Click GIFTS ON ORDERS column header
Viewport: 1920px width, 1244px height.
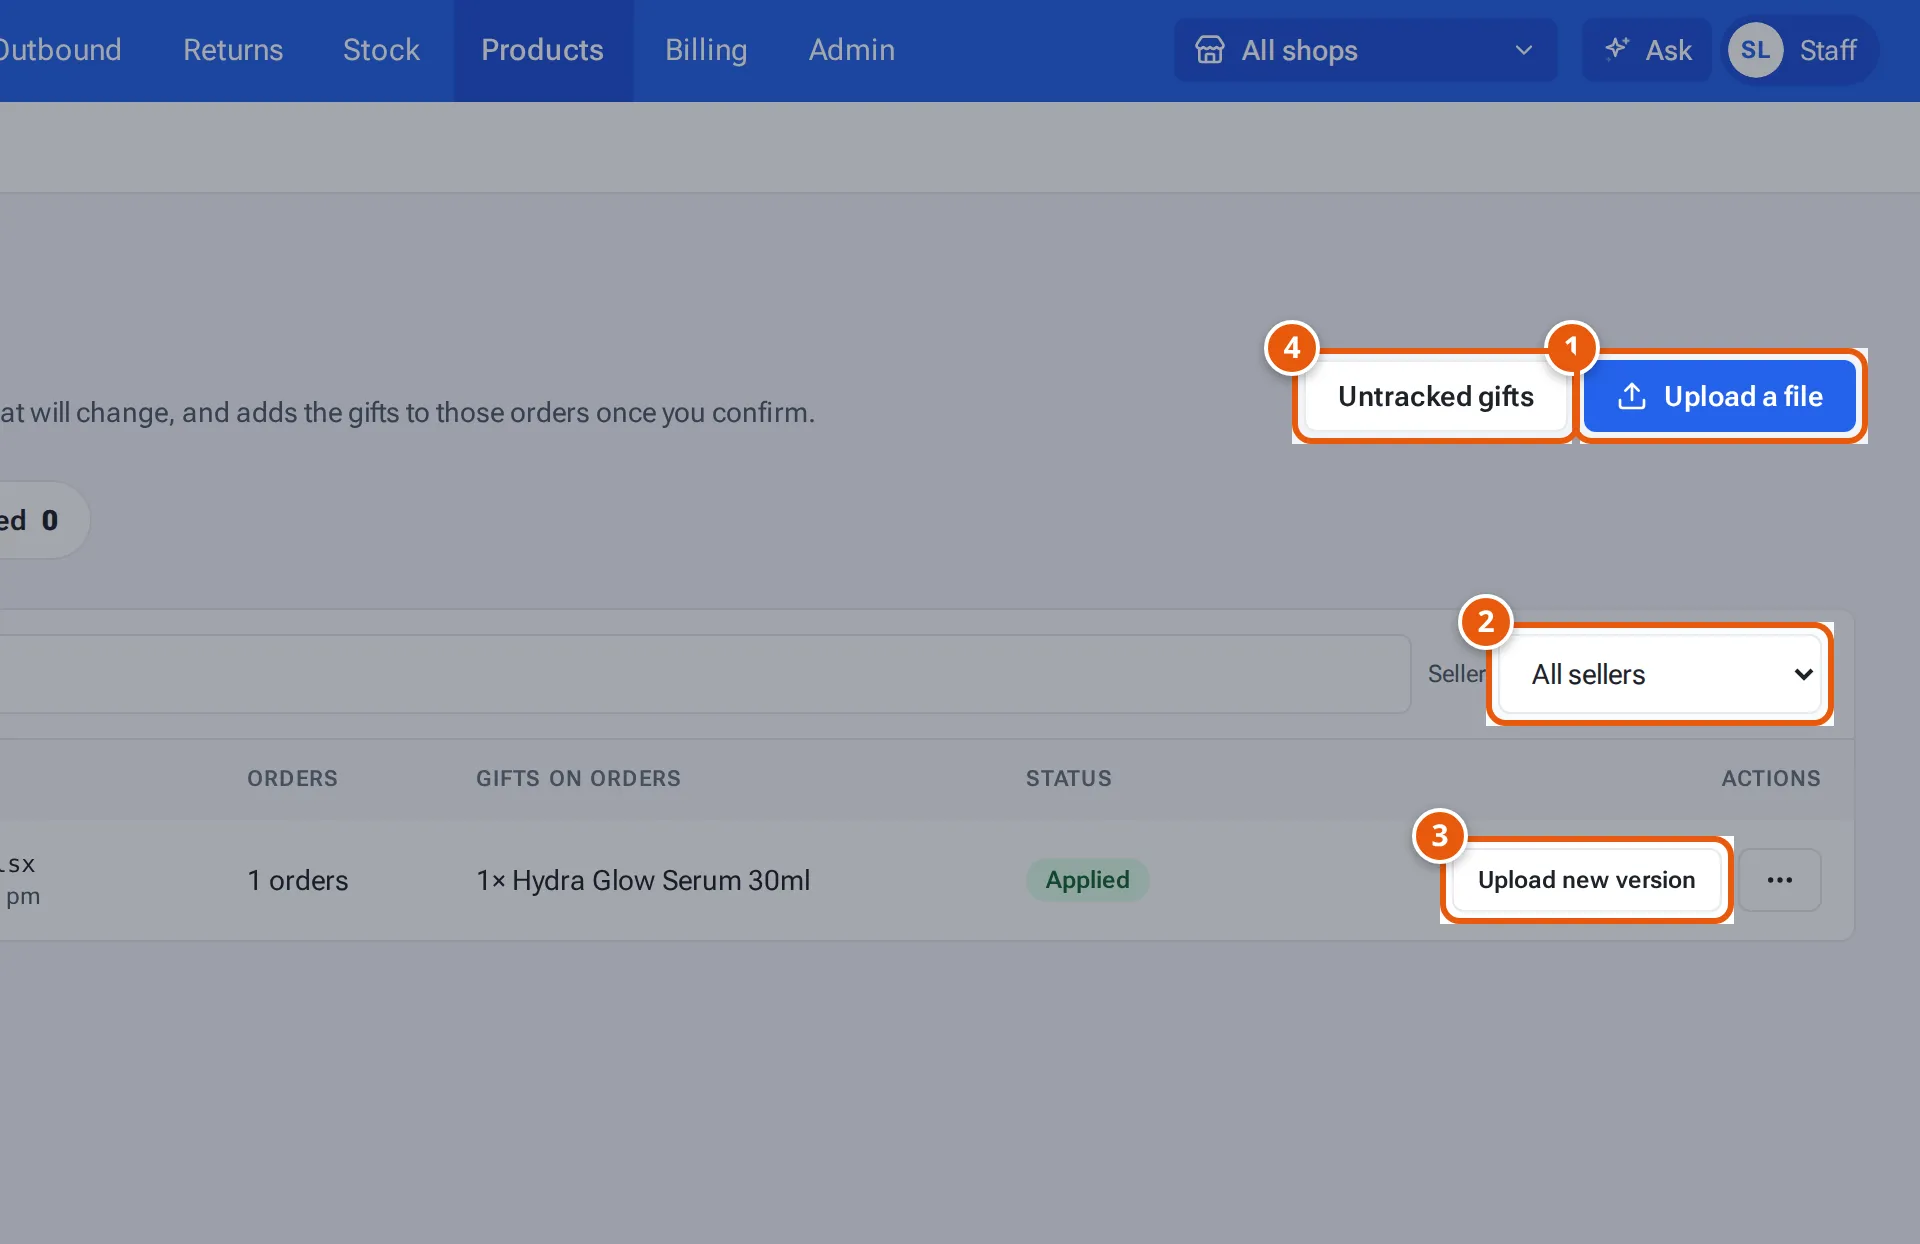click(578, 778)
